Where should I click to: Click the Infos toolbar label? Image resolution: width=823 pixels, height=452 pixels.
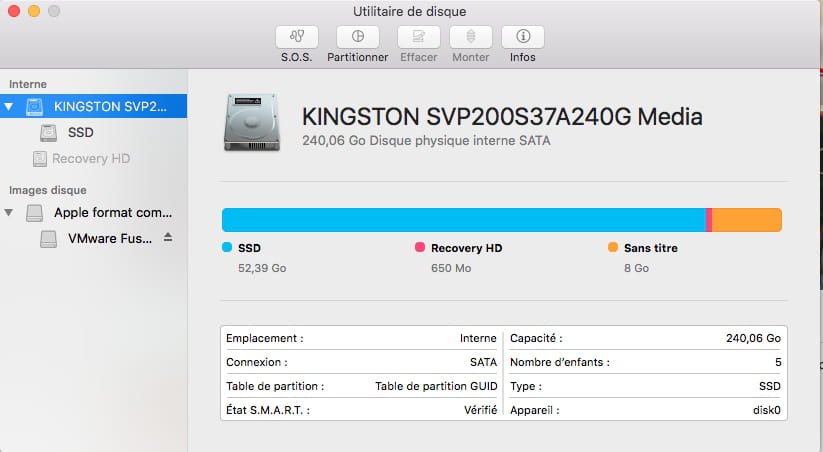[x=523, y=57]
